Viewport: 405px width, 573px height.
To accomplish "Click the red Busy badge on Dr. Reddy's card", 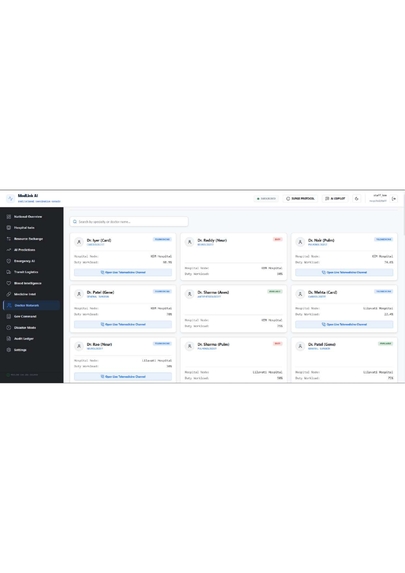I will (277, 239).
